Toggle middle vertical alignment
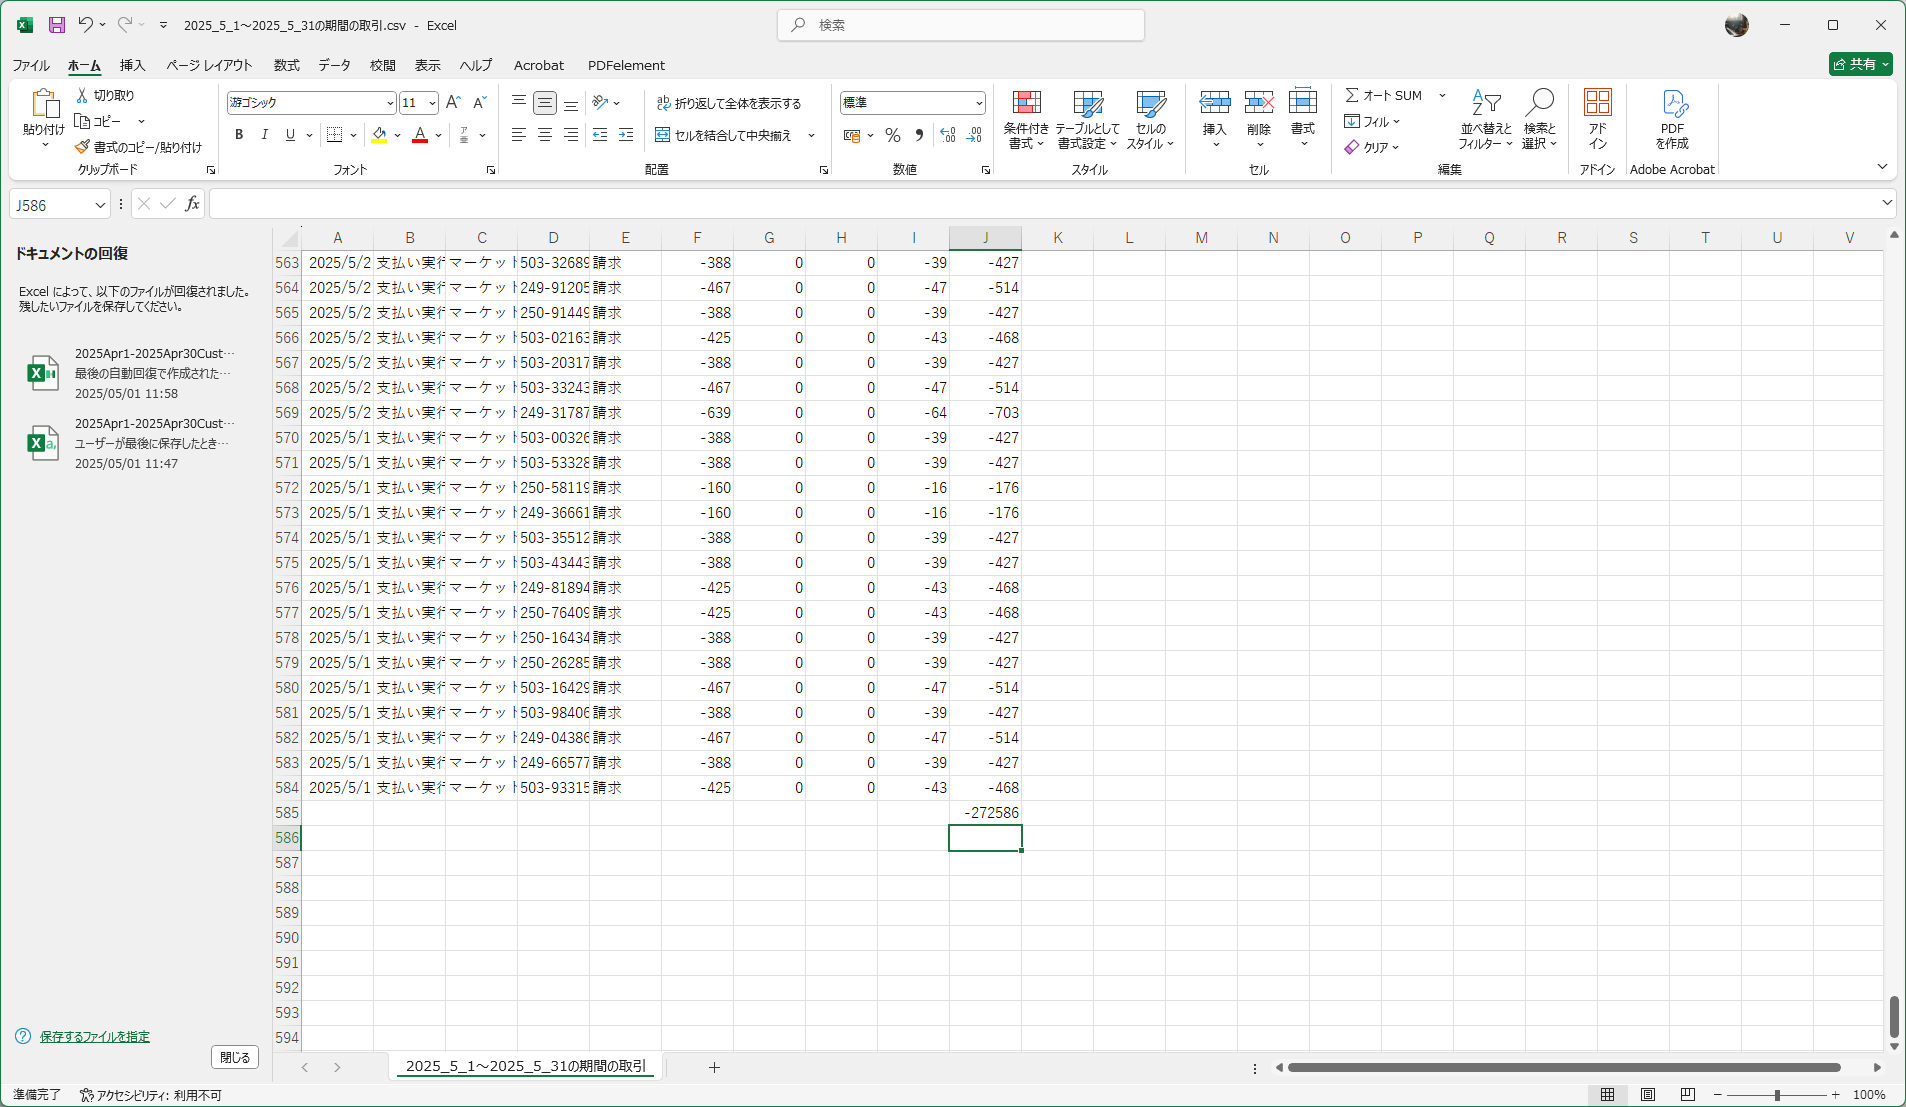1906x1107 pixels. 545,102
